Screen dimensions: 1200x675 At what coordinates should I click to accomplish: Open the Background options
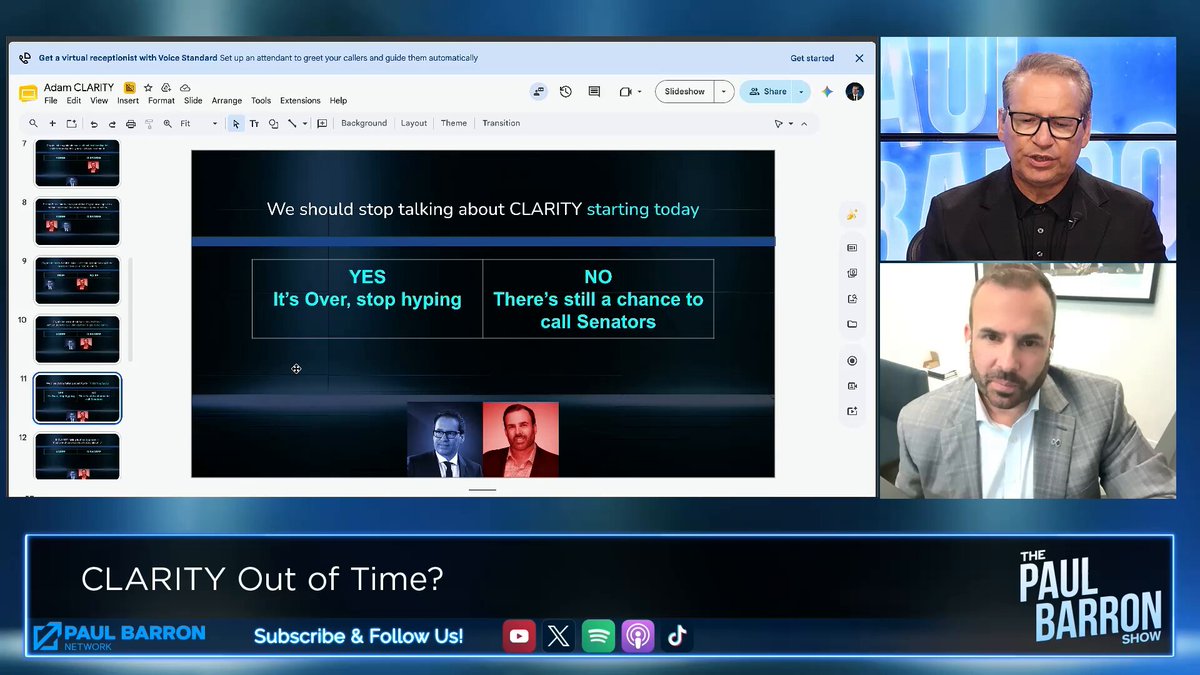[x=364, y=124]
